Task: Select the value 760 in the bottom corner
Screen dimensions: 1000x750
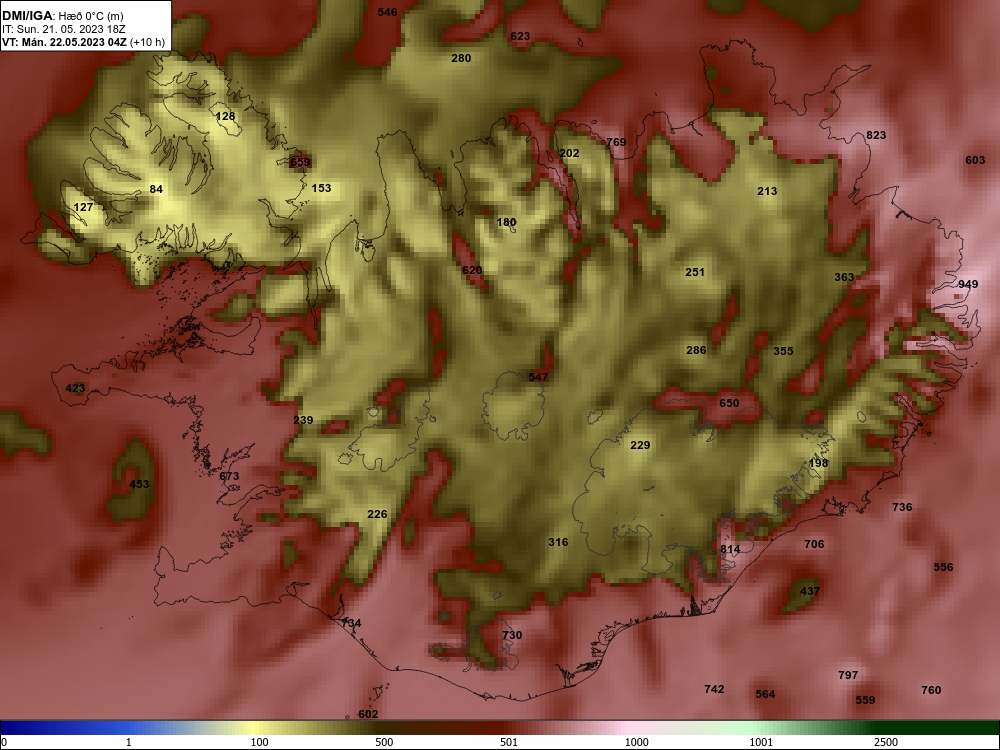Action: pyautogui.click(x=931, y=690)
